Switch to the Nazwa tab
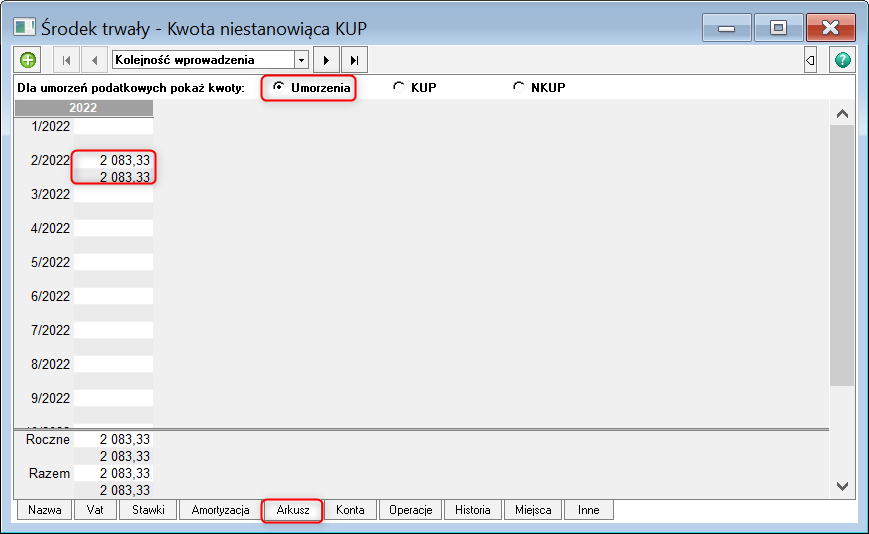This screenshot has height=534, width=869. click(x=45, y=510)
